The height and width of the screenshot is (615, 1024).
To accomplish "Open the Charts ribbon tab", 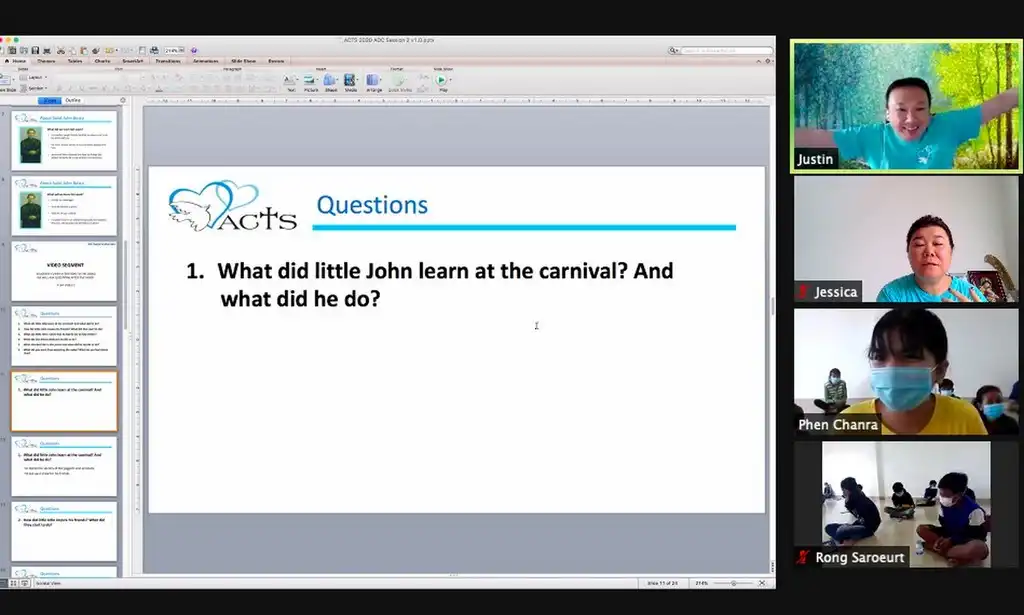I will coord(103,61).
